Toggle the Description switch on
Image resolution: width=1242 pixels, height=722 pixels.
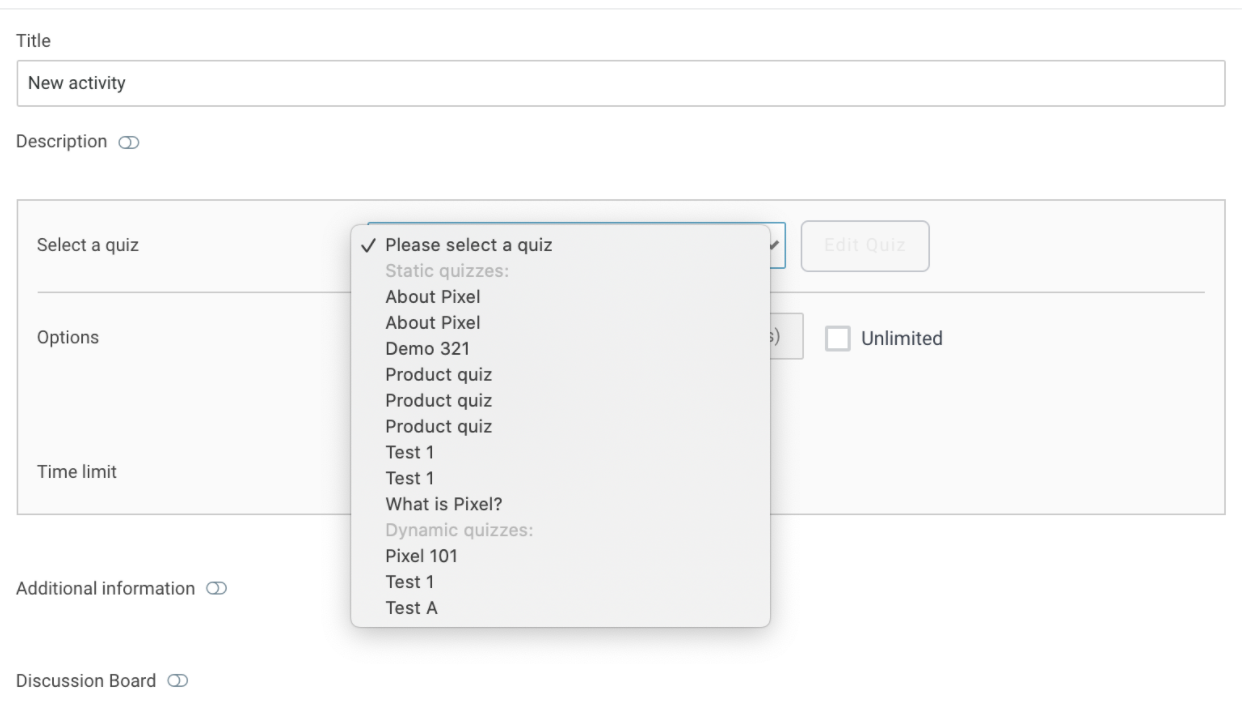pos(129,143)
